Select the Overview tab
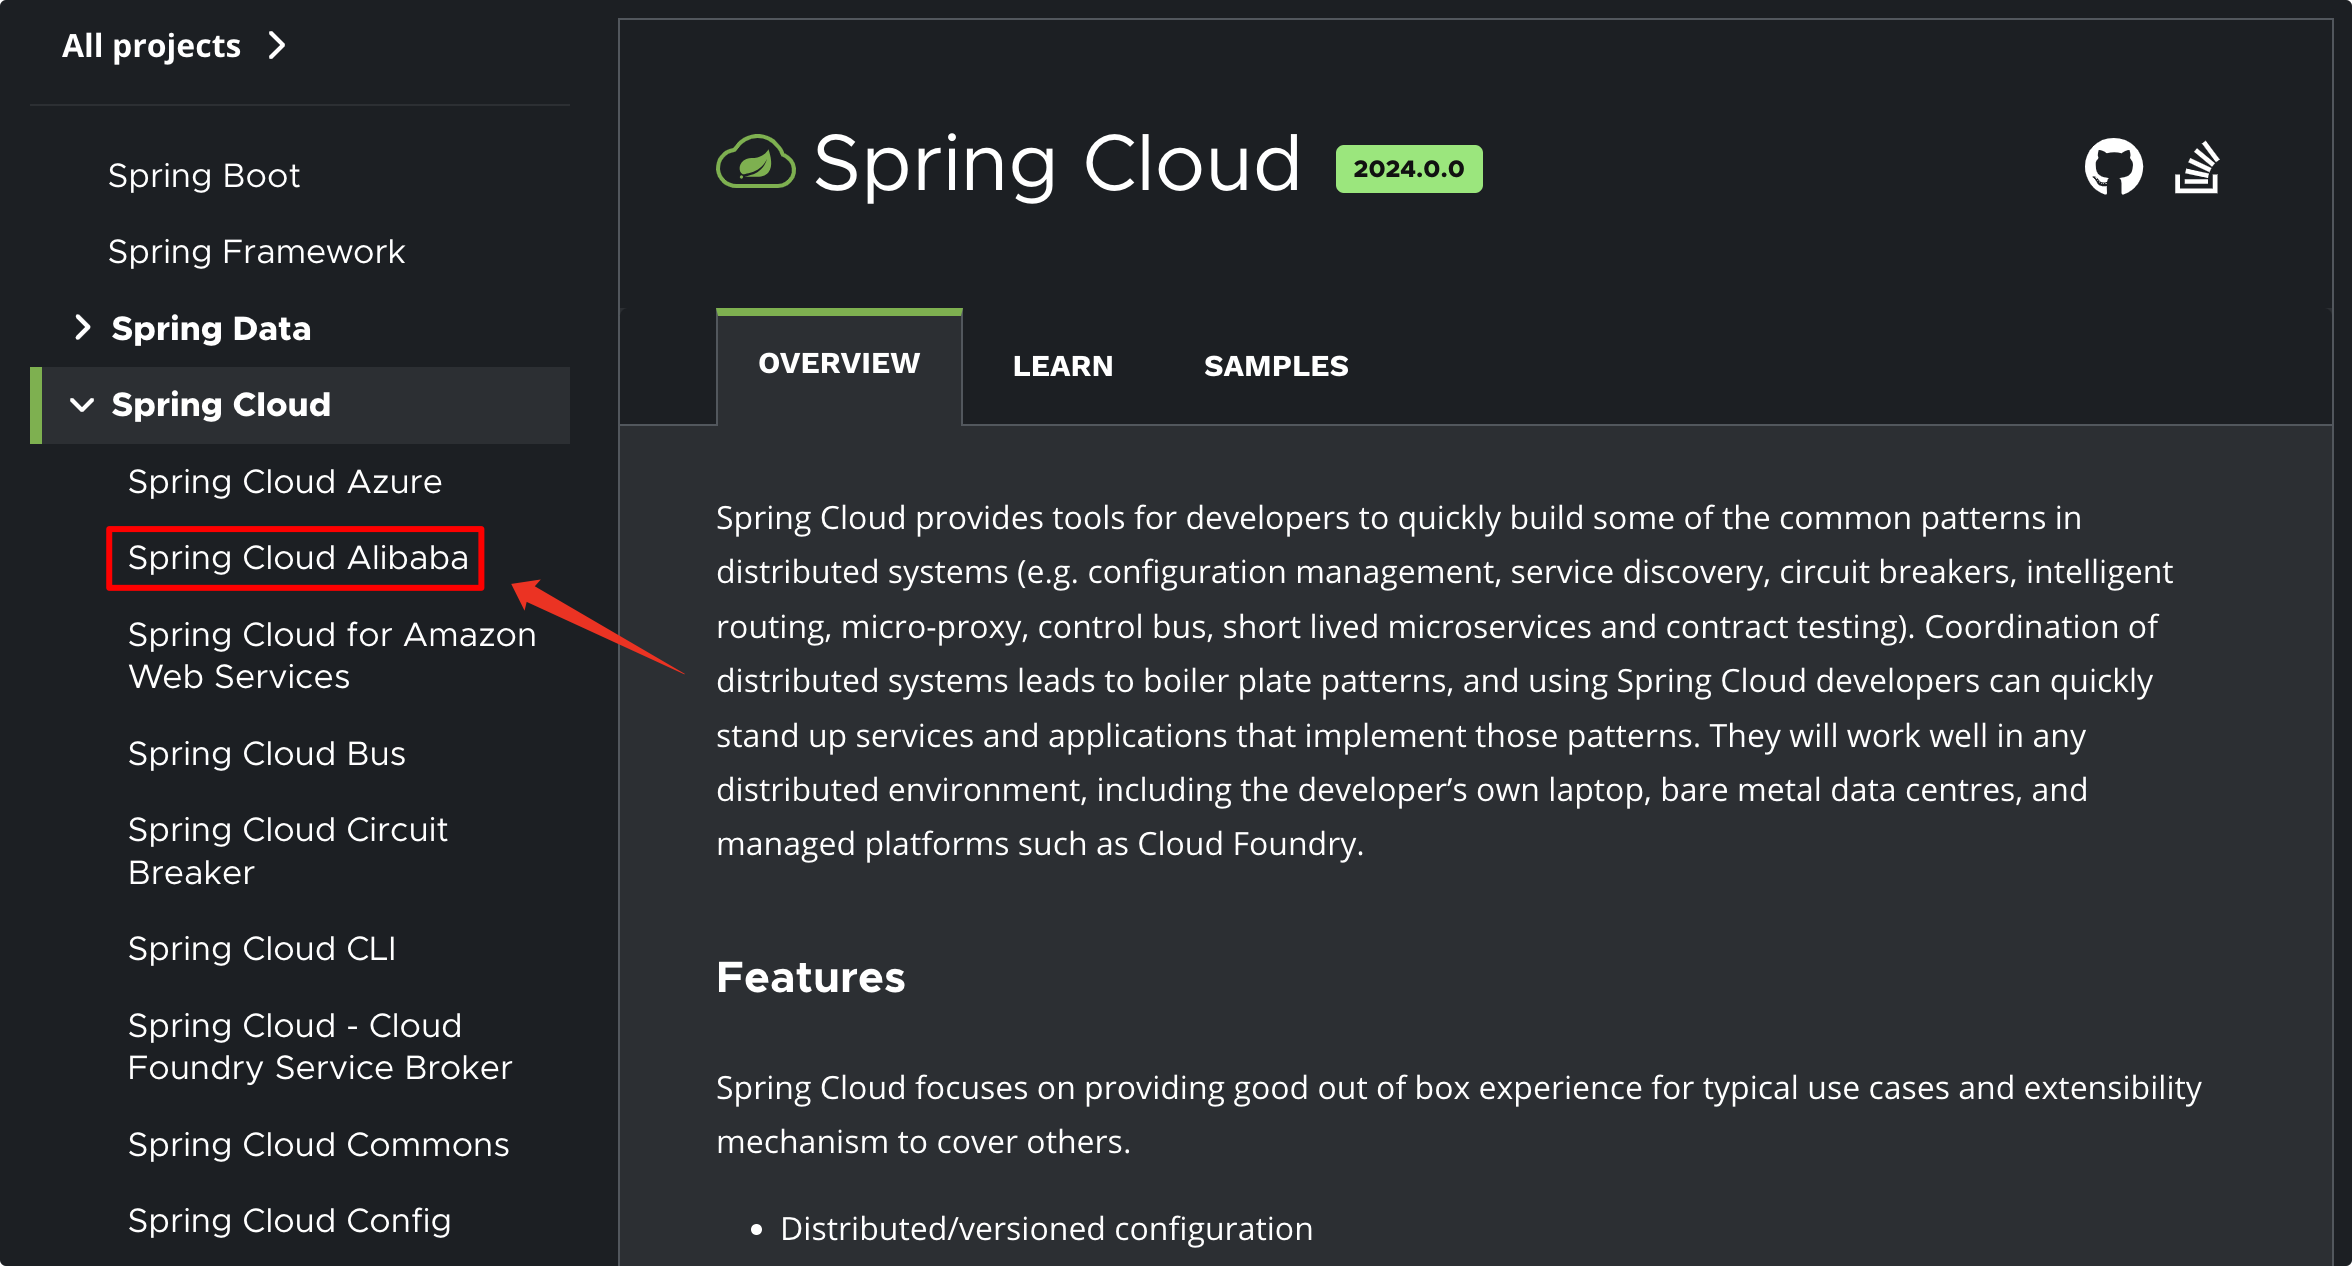Viewport: 2352px width, 1266px height. click(x=839, y=364)
